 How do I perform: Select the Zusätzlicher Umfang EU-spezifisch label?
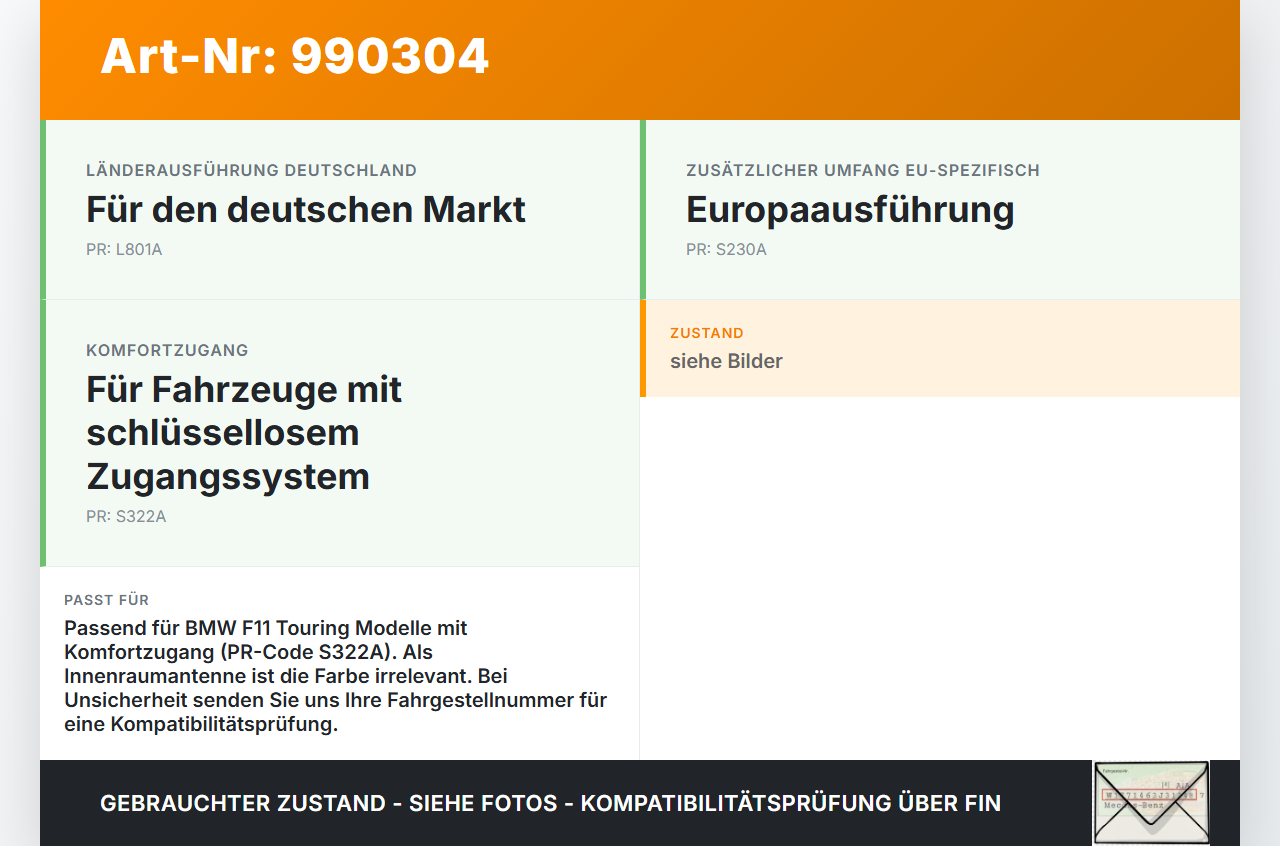click(x=862, y=170)
